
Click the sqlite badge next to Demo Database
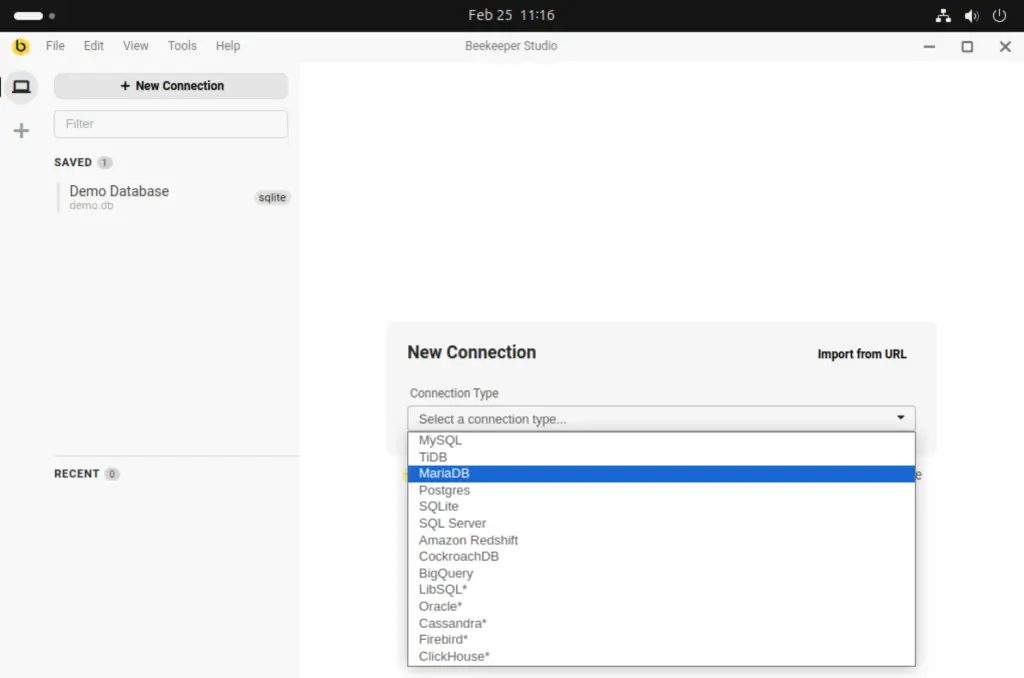272,197
